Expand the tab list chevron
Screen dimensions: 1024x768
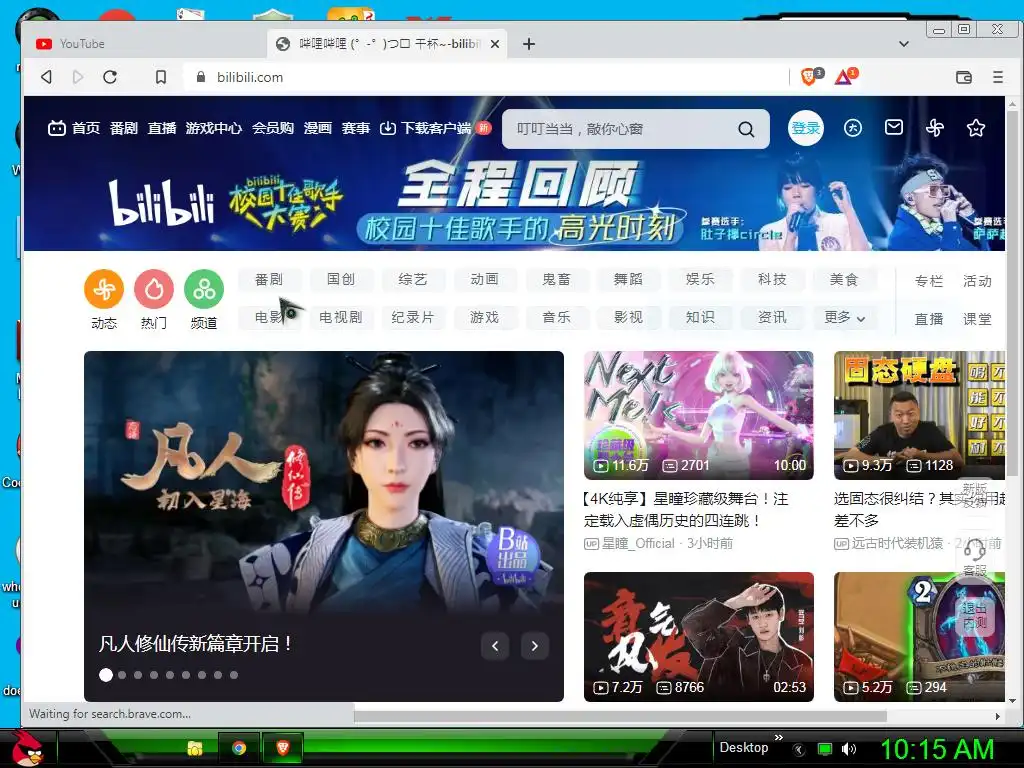coord(904,44)
